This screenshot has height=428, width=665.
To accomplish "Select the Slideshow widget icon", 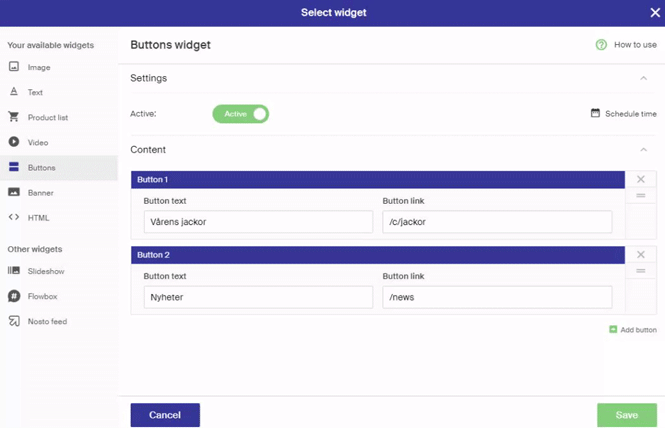I will pos(14,271).
